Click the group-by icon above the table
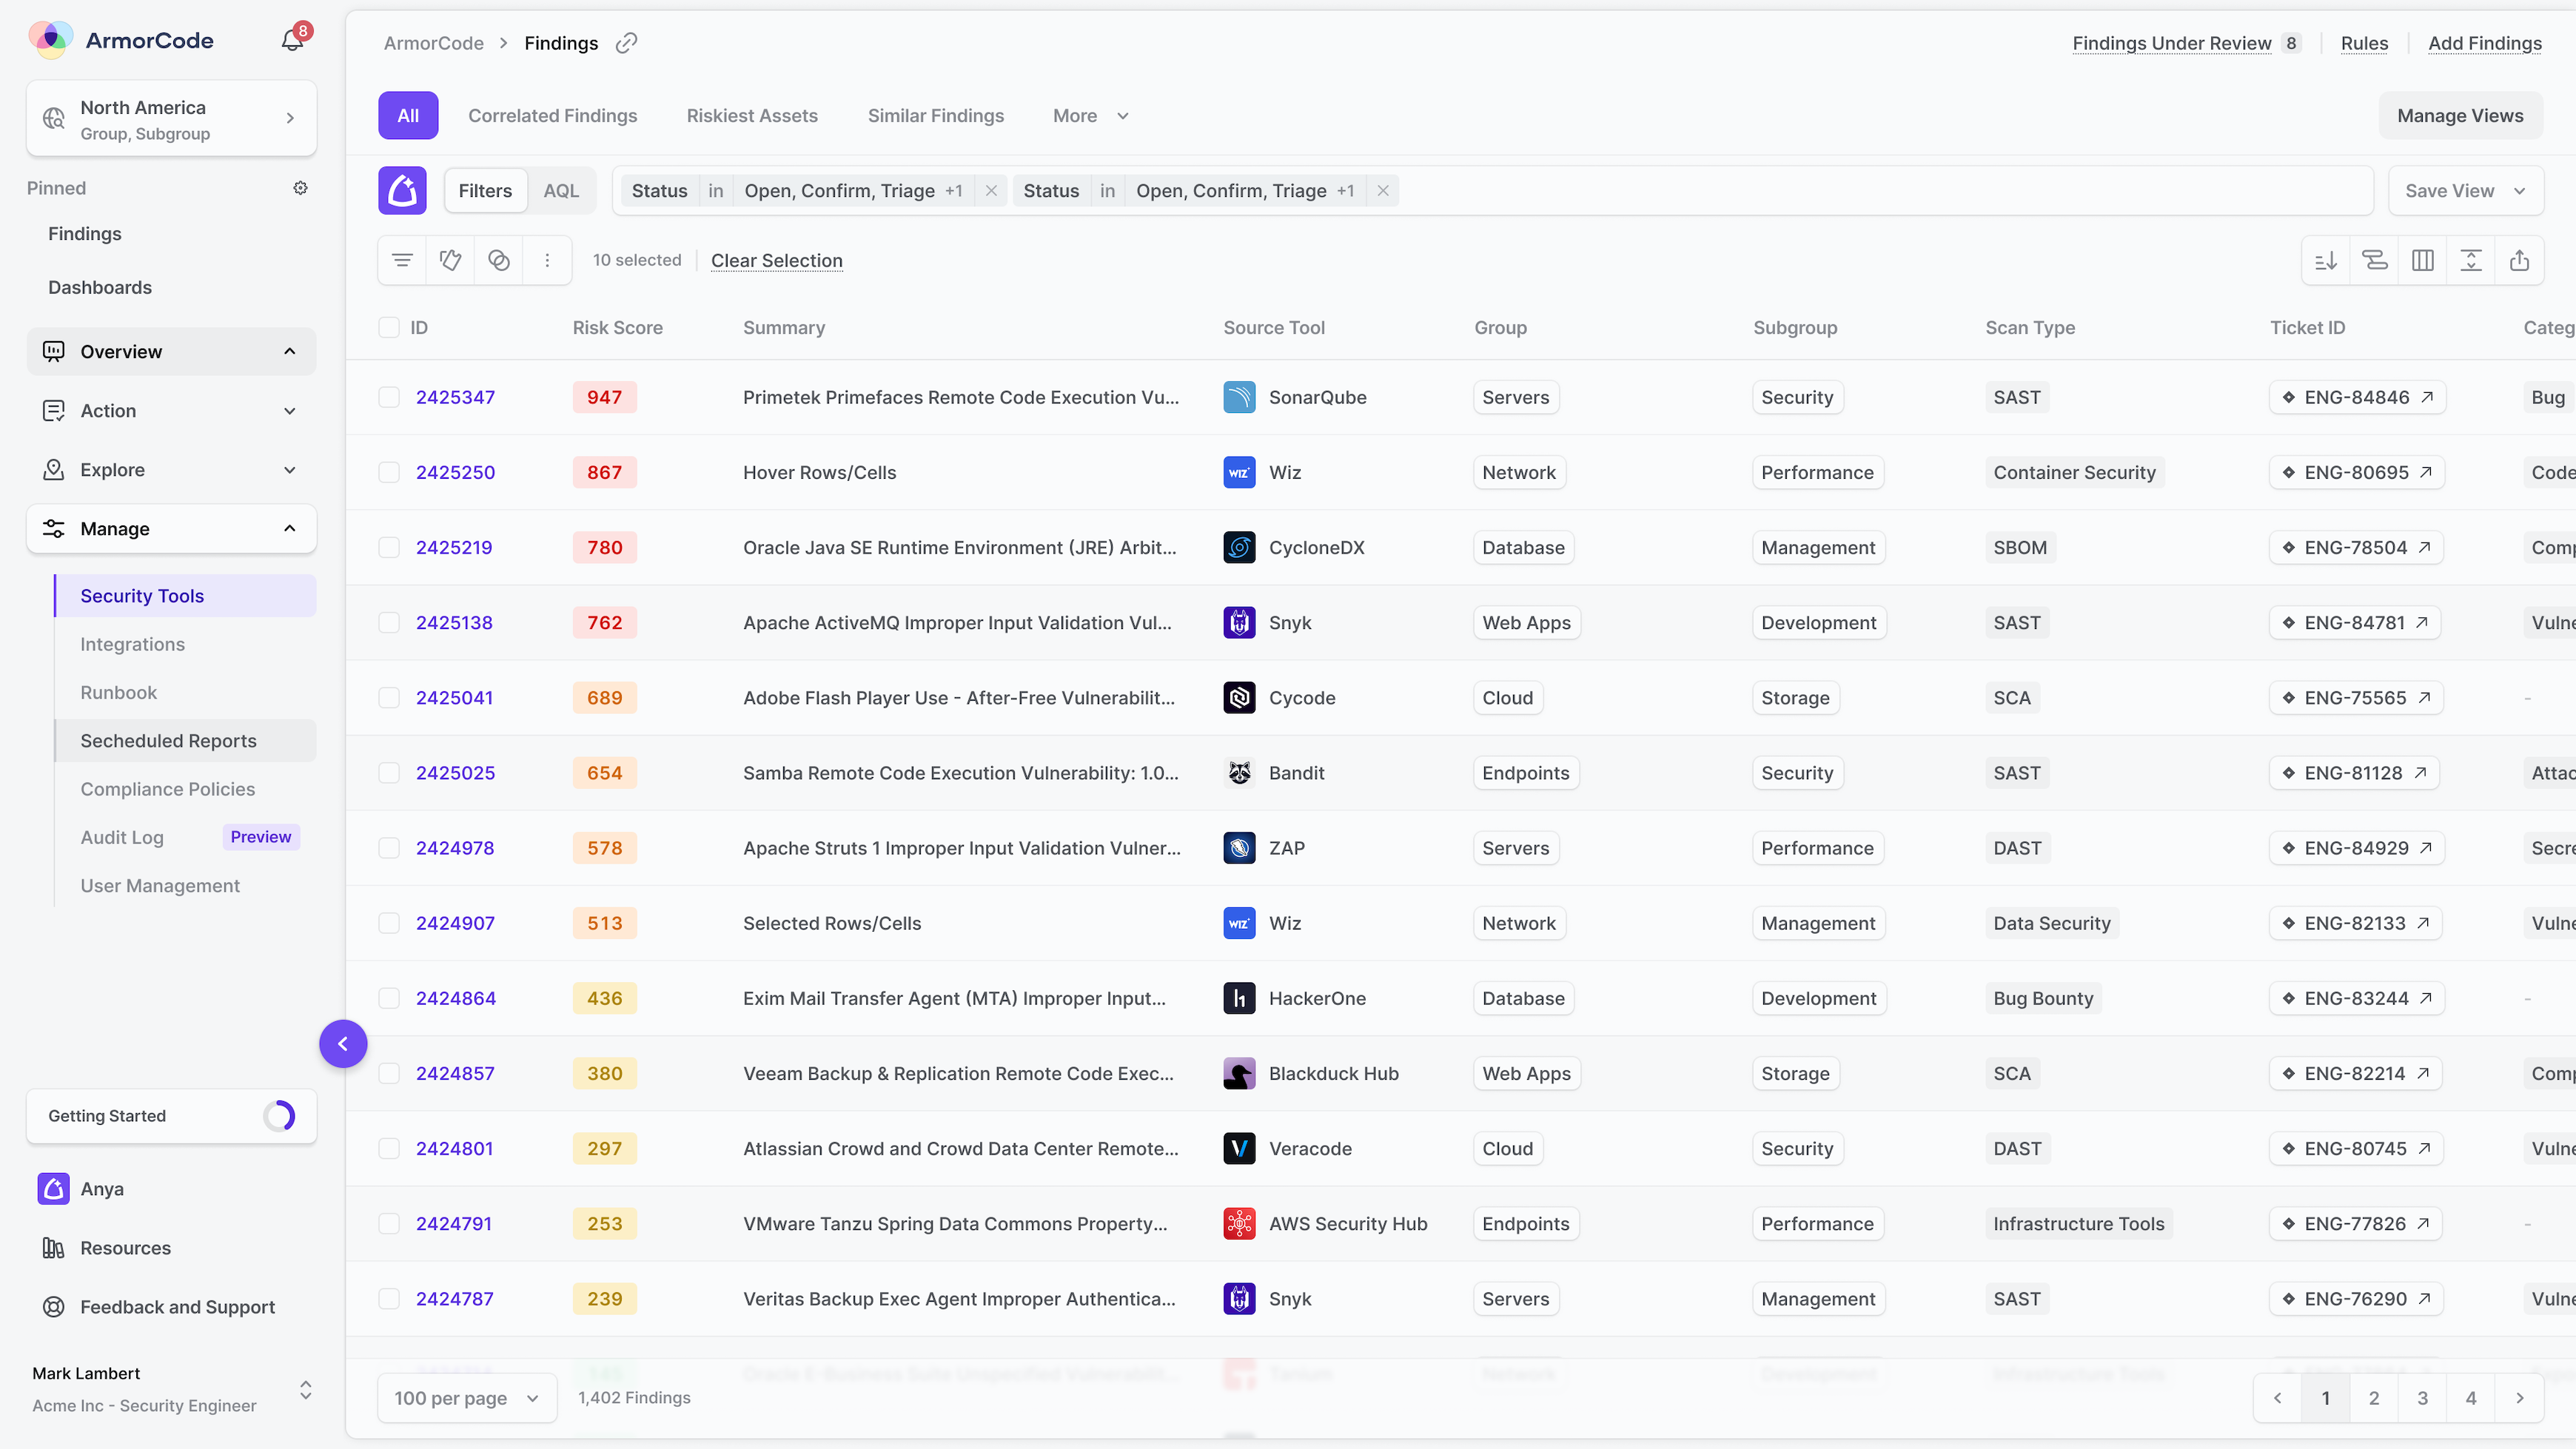This screenshot has width=2576, height=1449. click(2374, 260)
